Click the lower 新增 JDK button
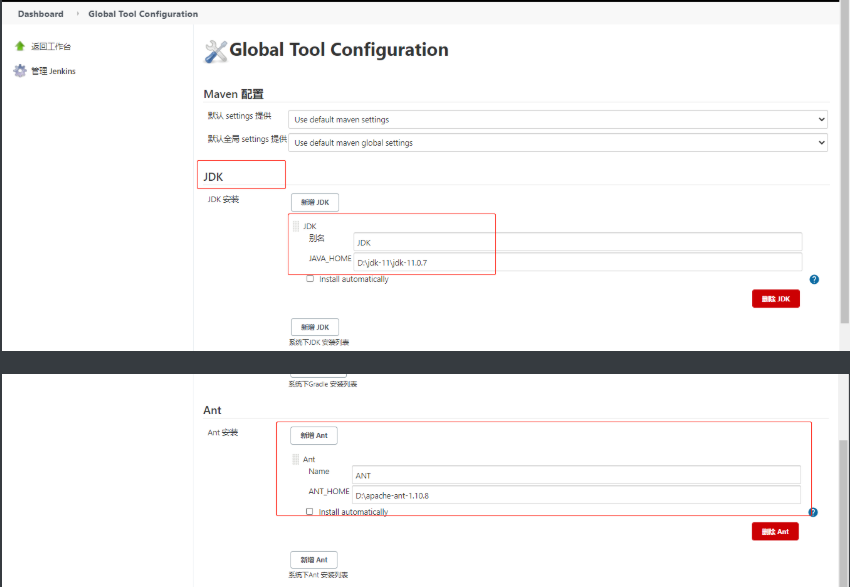 (x=315, y=327)
